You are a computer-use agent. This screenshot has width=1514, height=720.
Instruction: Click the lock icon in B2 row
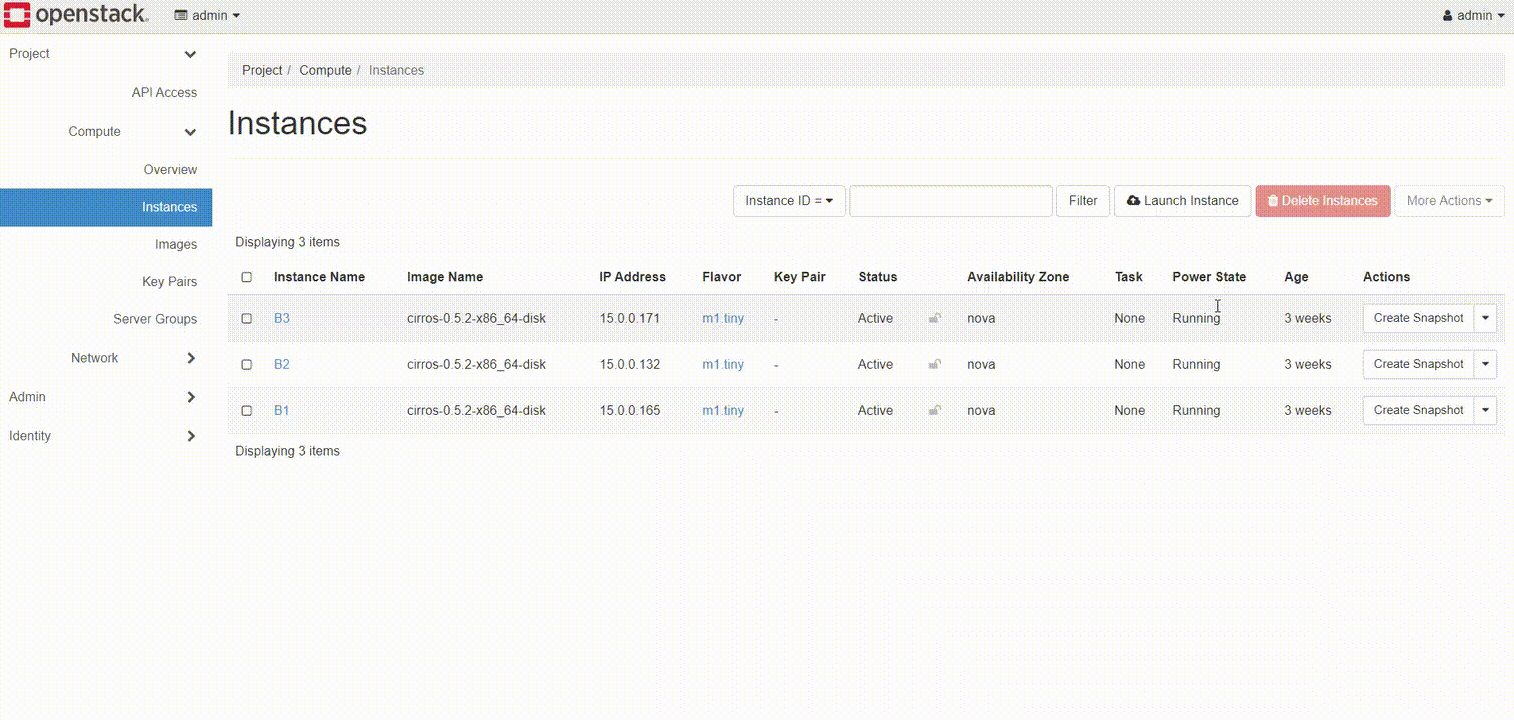click(x=934, y=364)
